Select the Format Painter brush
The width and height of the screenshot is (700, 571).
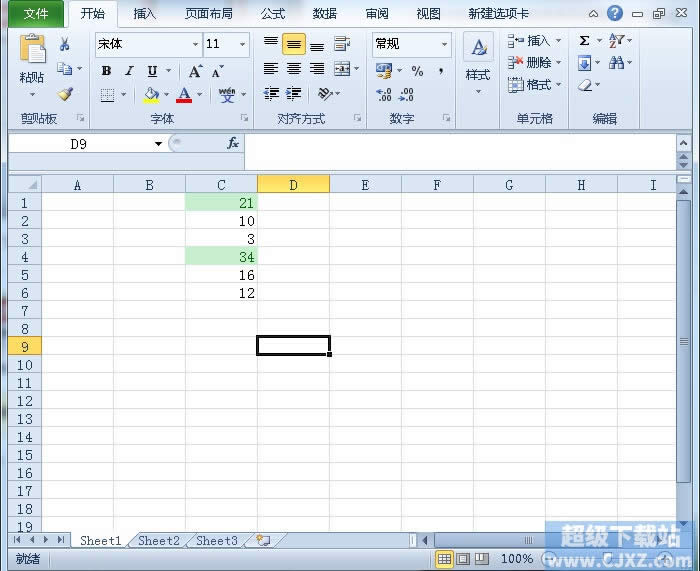pyautogui.click(x=65, y=94)
